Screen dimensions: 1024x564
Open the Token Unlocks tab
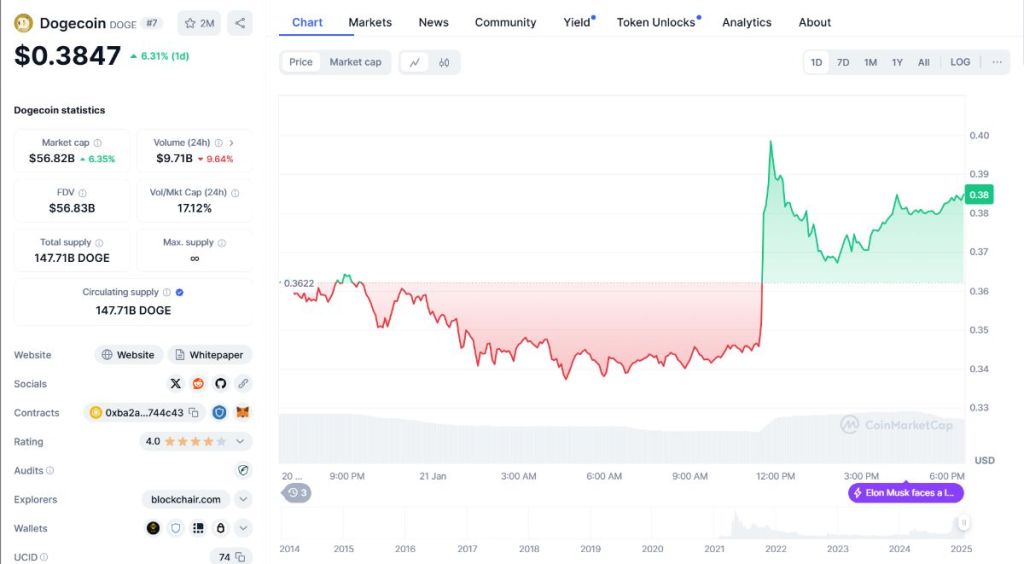click(656, 22)
